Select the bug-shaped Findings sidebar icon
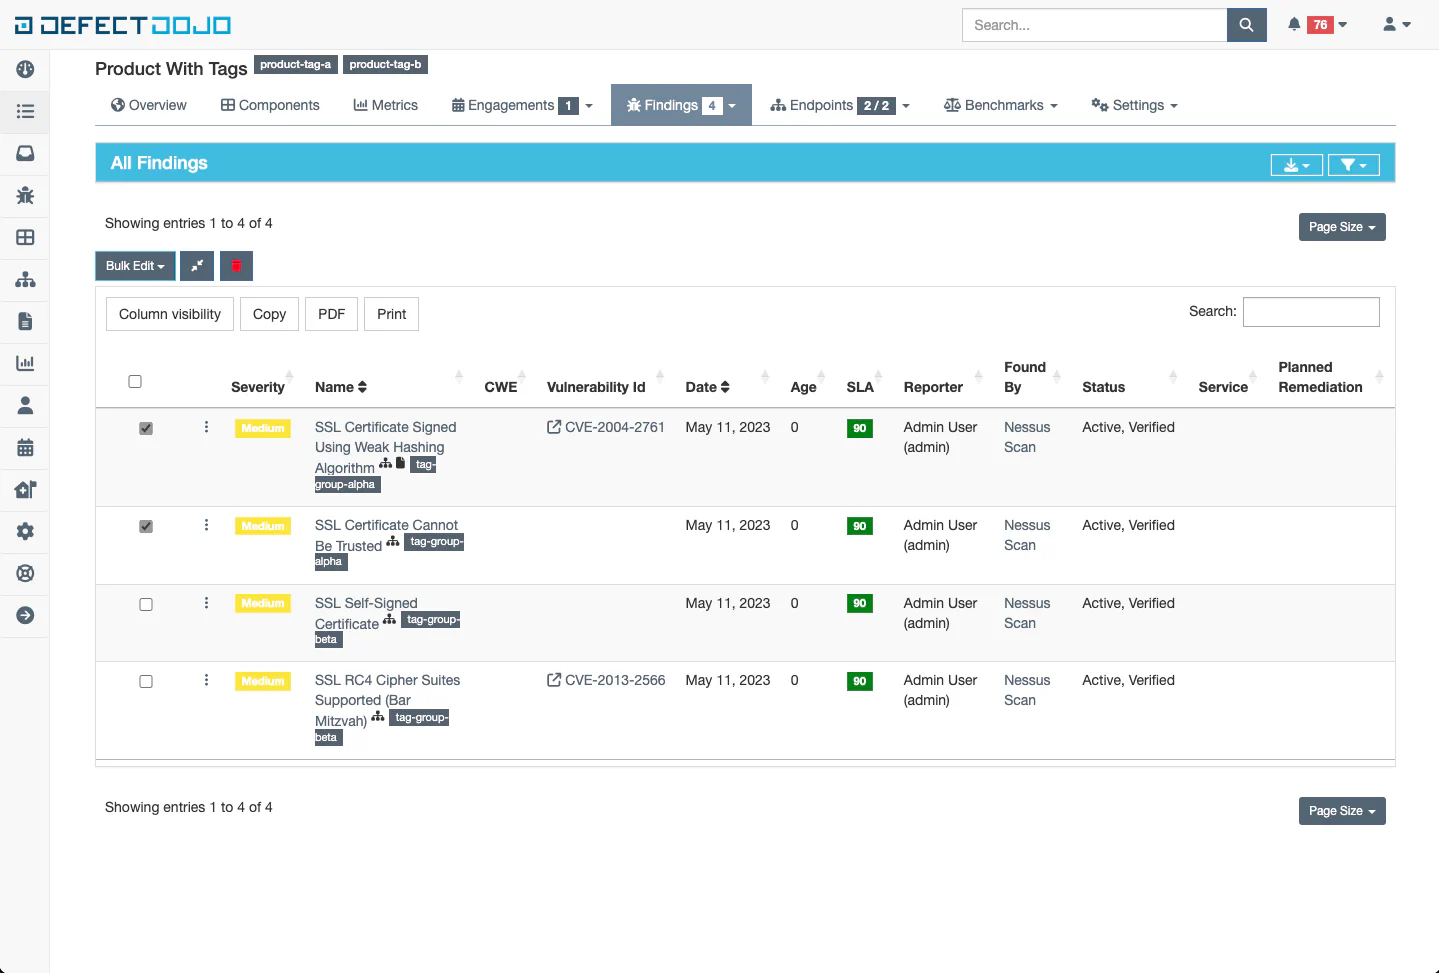Screen dimensions: 1439x973 [24, 195]
